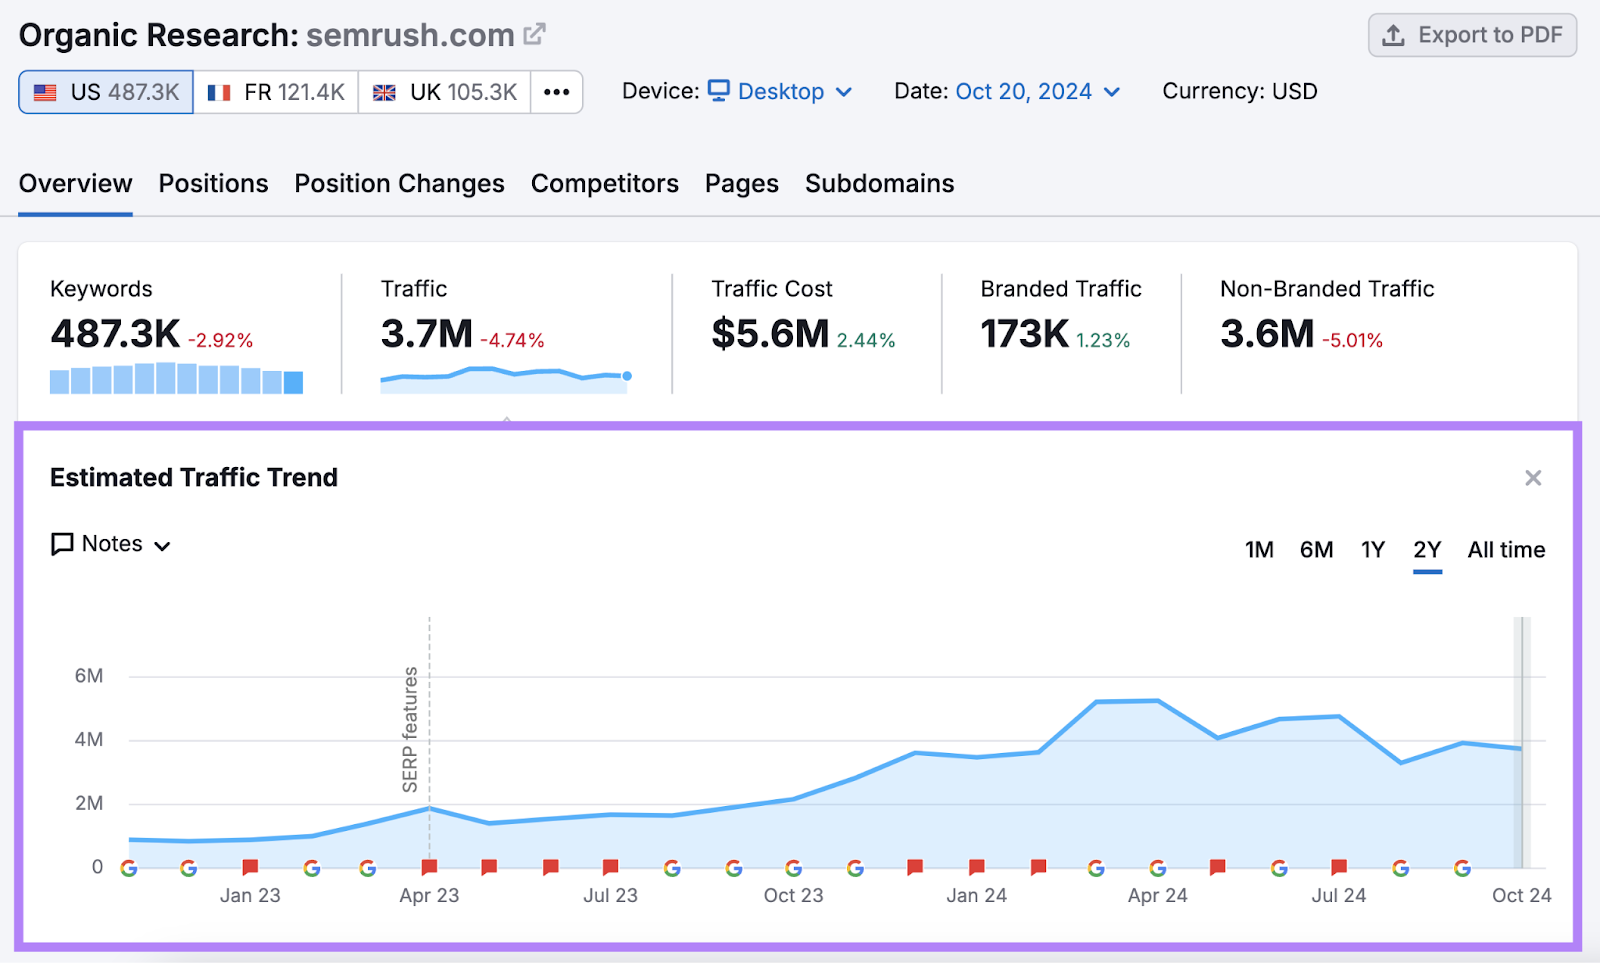Close the Estimated Traffic Trend panel
The height and width of the screenshot is (963, 1600).
(x=1533, y=478)
